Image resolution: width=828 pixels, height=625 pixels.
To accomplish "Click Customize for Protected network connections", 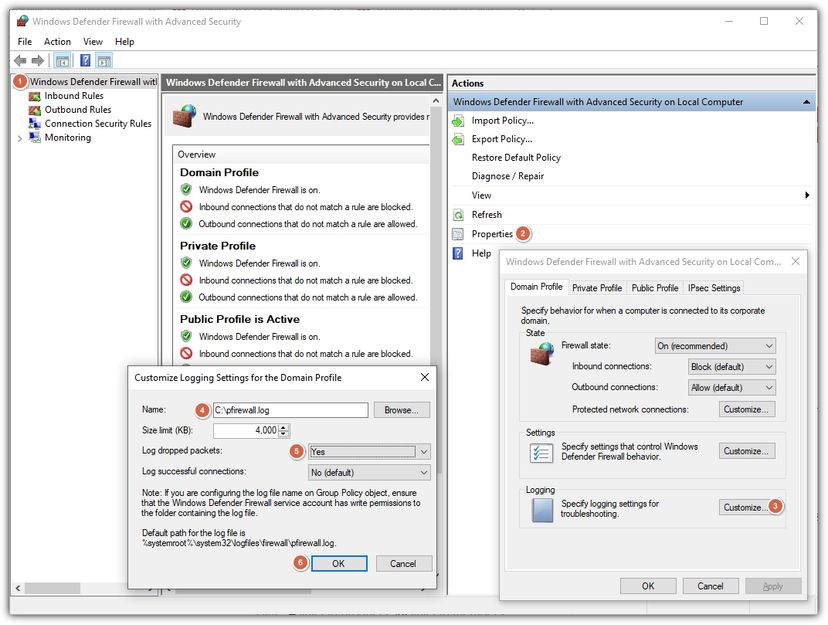I will point(747,409).
